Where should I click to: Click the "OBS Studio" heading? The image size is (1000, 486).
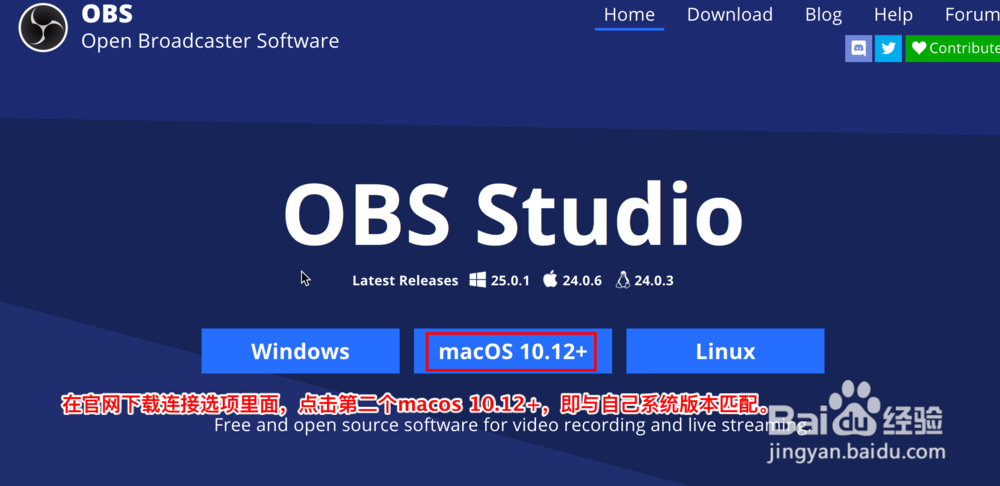513,214
